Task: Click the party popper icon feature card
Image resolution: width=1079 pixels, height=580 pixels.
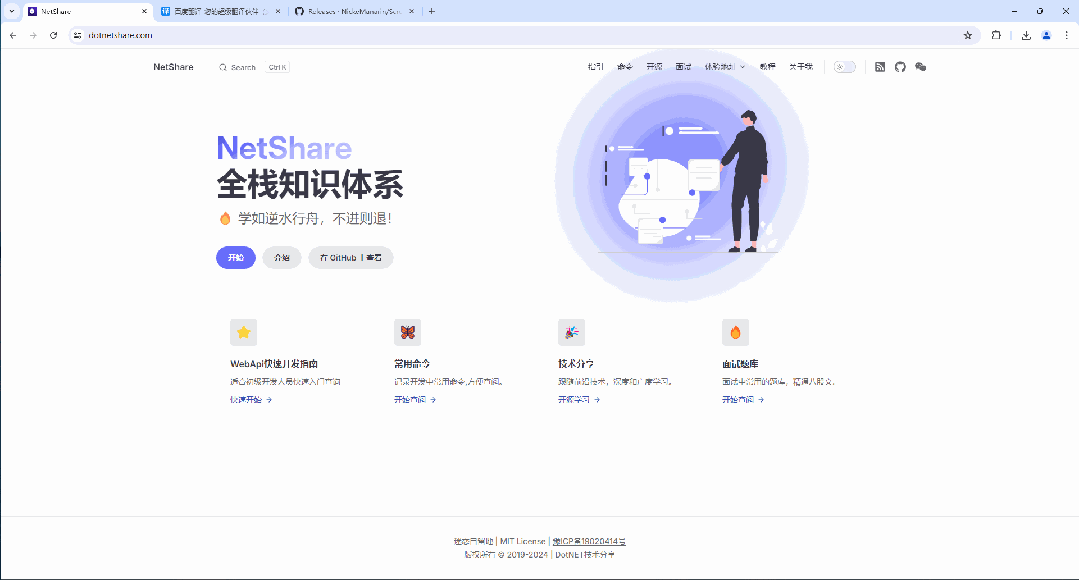Action: pos(571,333)
